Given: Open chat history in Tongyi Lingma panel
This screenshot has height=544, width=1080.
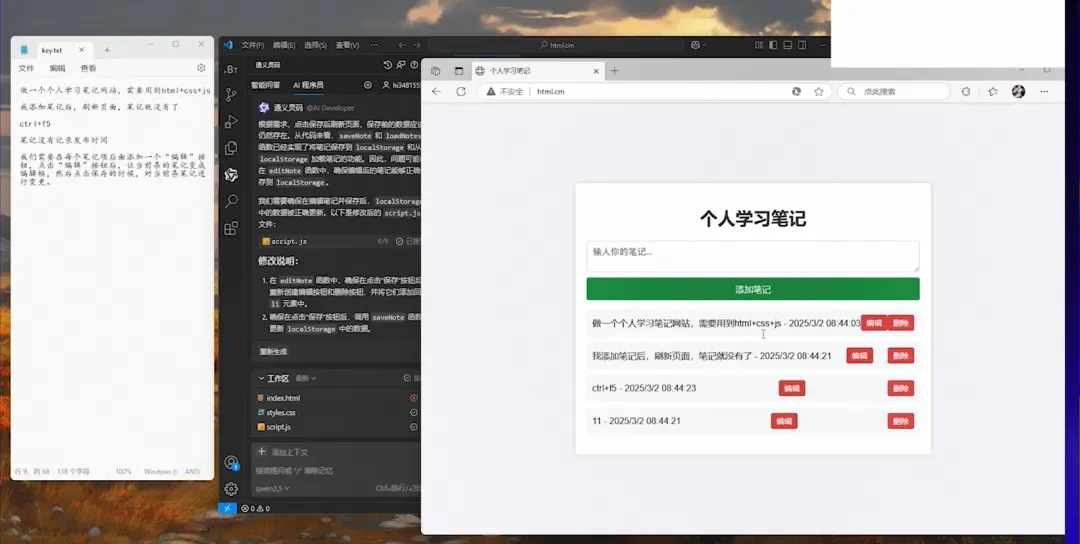Looking at the screenshot, I should (x=388, y=65).
